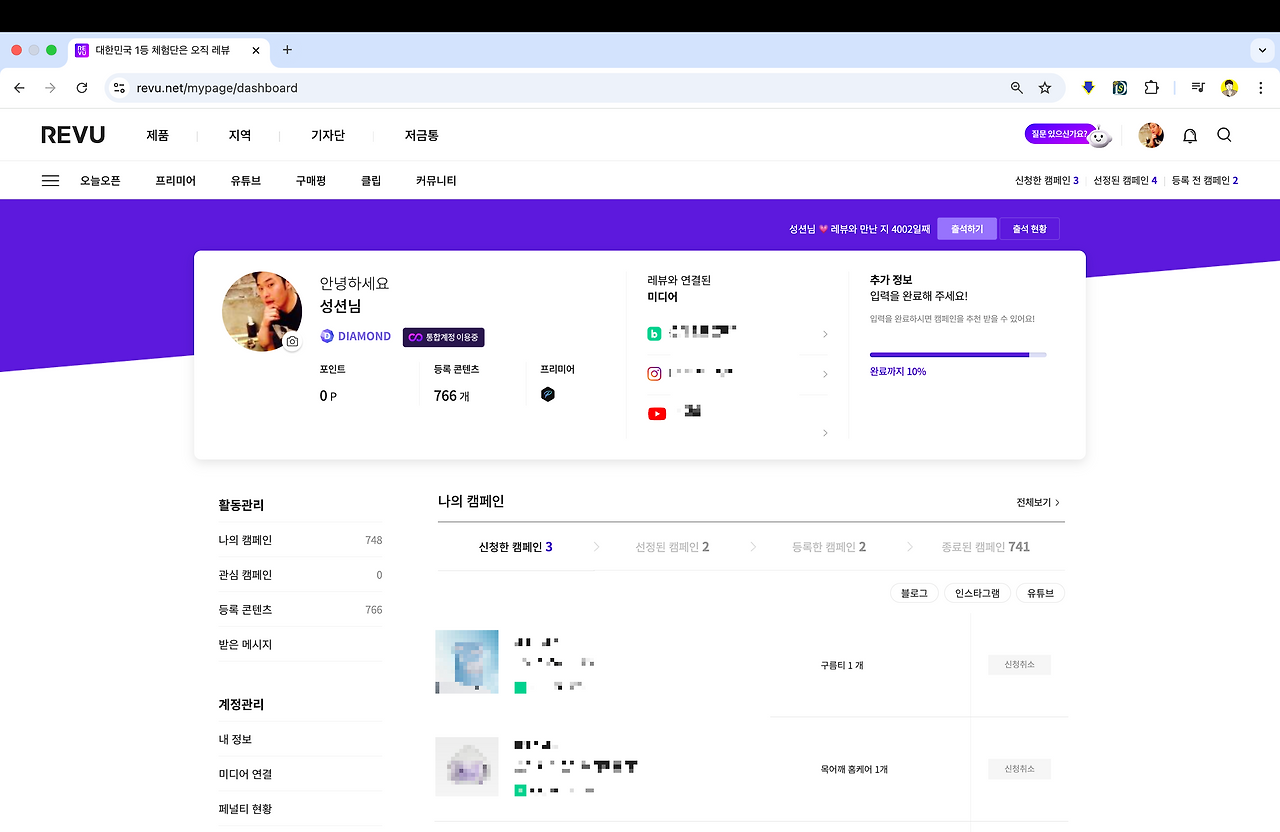Open notifications via the bell icon
Image resolution: width=1280 pixels, height=832 pixels.
click(1190, 135)
